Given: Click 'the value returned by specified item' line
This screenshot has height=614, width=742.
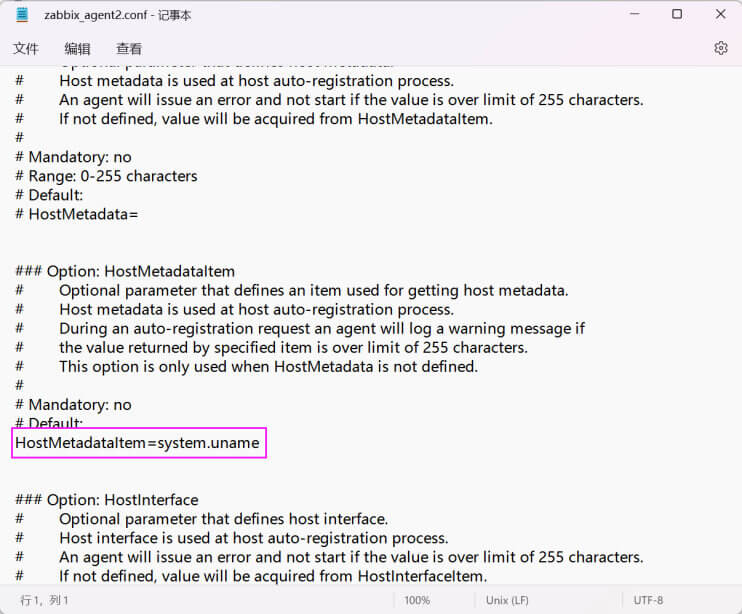Looking at the screenshot, I should (x=293, y=348).
